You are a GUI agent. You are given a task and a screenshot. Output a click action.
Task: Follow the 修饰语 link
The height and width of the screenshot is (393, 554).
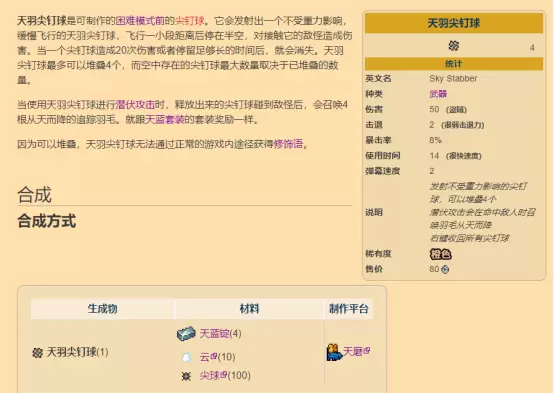pos(288,144)
